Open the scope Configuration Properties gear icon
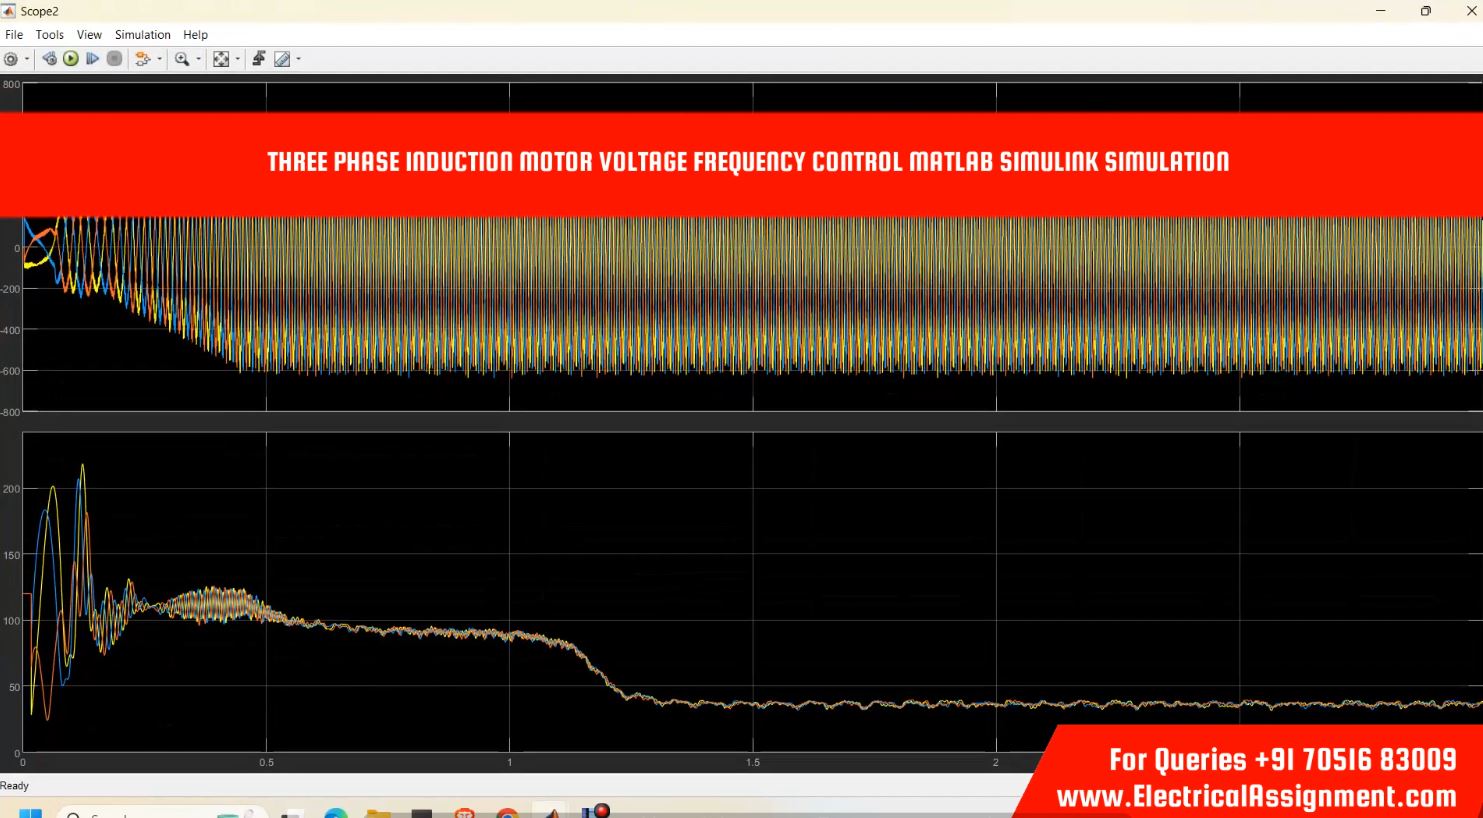1483x818 pixels. tap(11, 59)
